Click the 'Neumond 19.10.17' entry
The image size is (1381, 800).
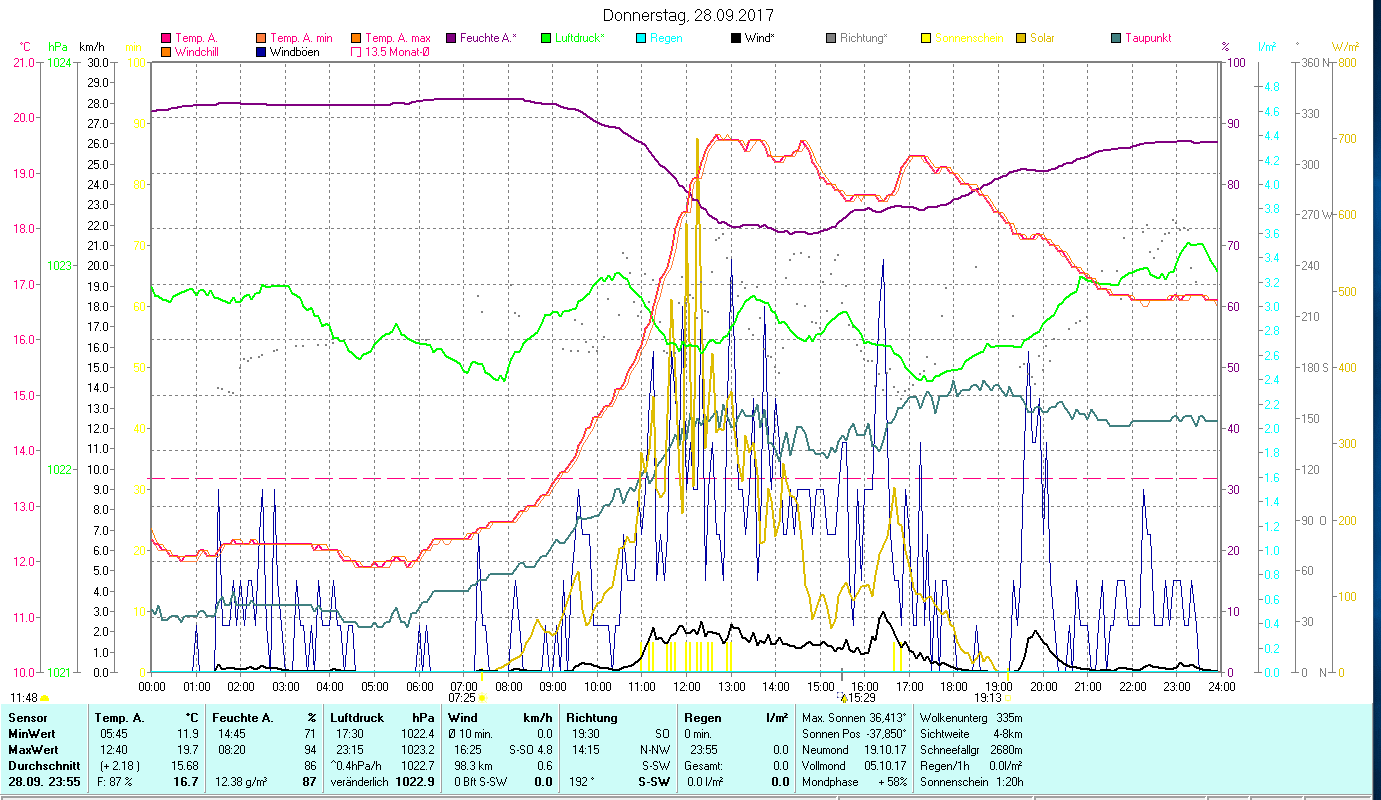pyautogui.click(x=854, y=750)
